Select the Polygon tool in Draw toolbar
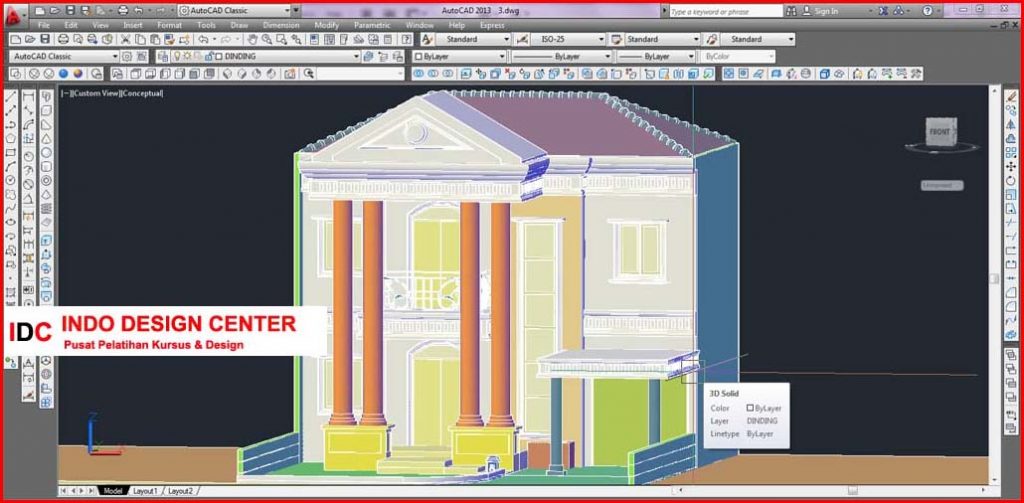Viewport: 1024px width, 503px height. pyautogui.click(x=10, y=138)
